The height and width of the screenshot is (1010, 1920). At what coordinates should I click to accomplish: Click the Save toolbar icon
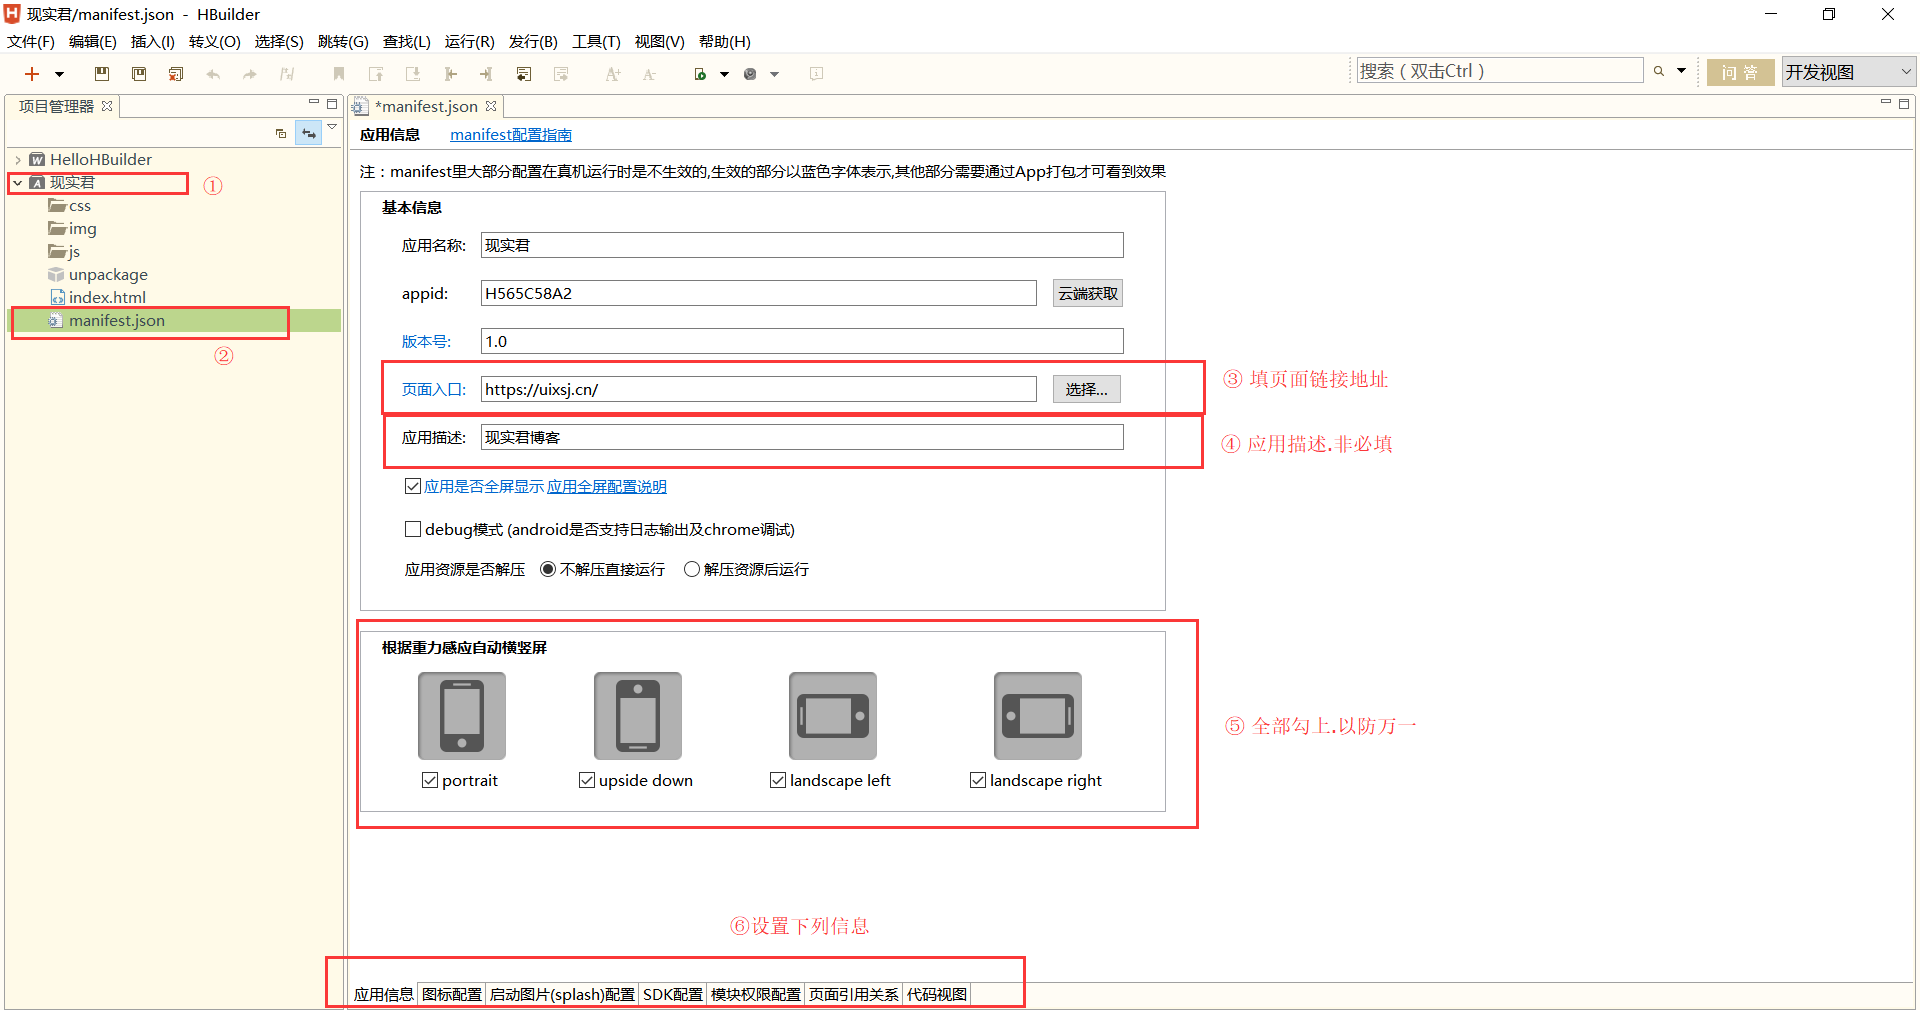pyautogui.click(x=102, y=74)
